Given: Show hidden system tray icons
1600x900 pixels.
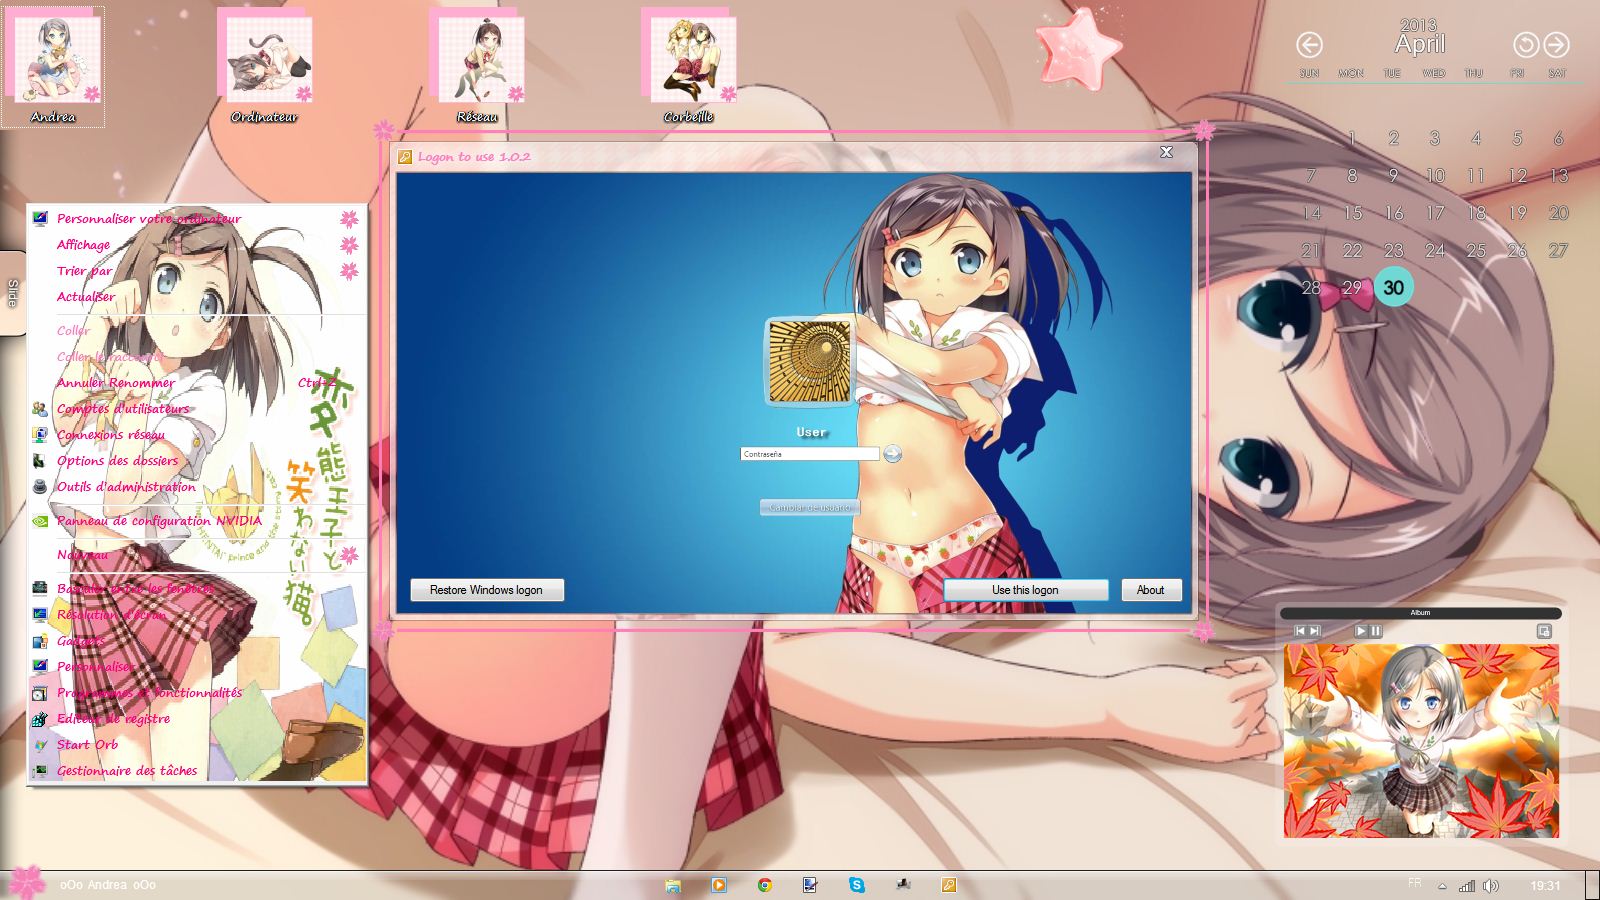Looking at the screenshot, I should [1442, 886].
